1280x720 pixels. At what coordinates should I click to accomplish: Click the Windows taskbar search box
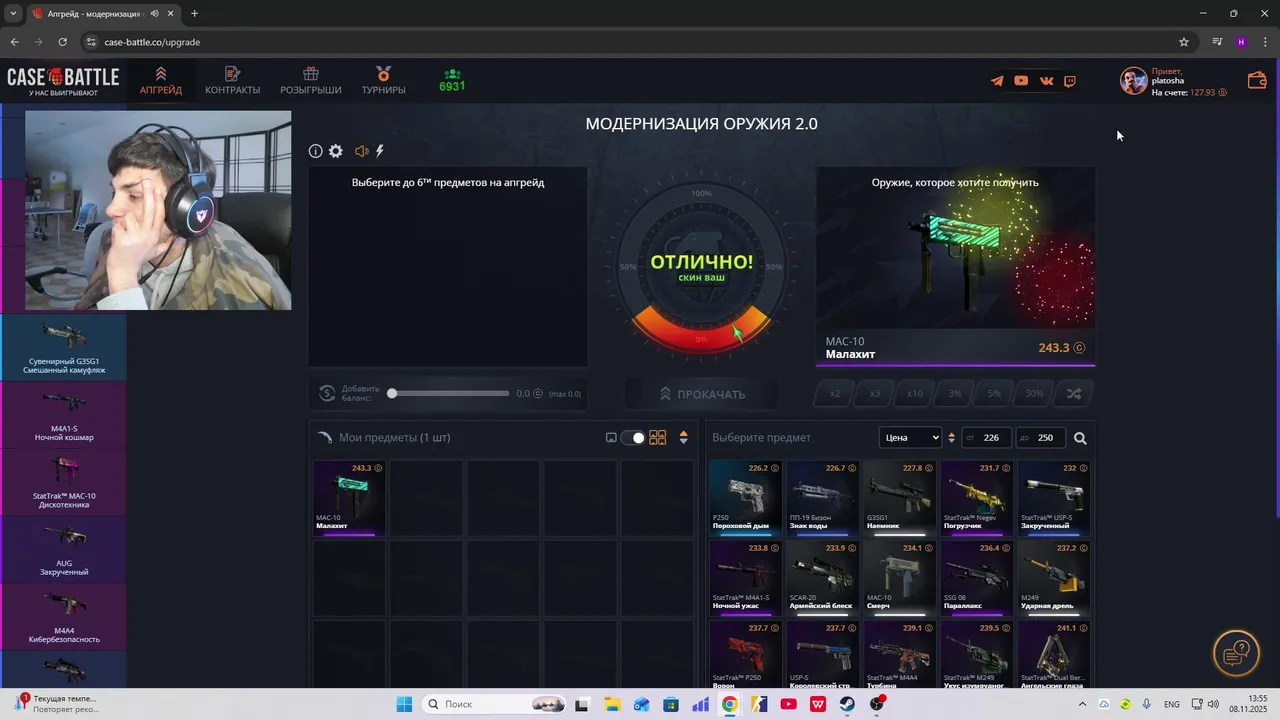496,704
